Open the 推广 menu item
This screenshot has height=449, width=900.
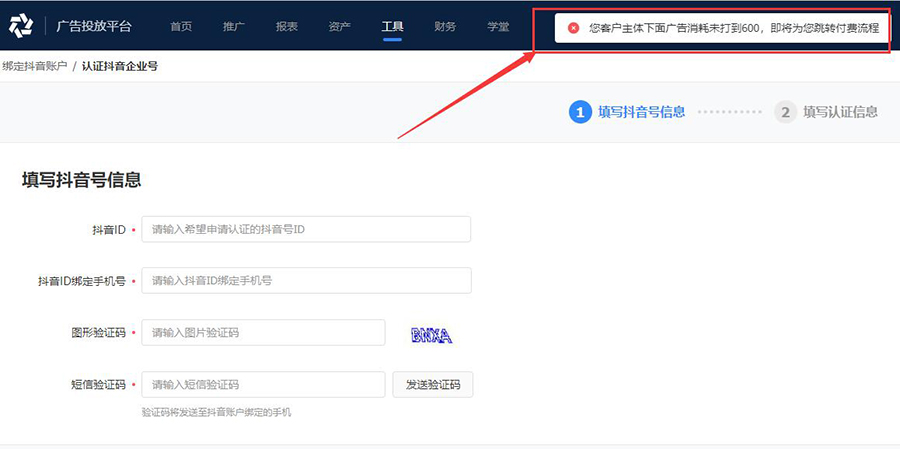[x=234, y=26]
